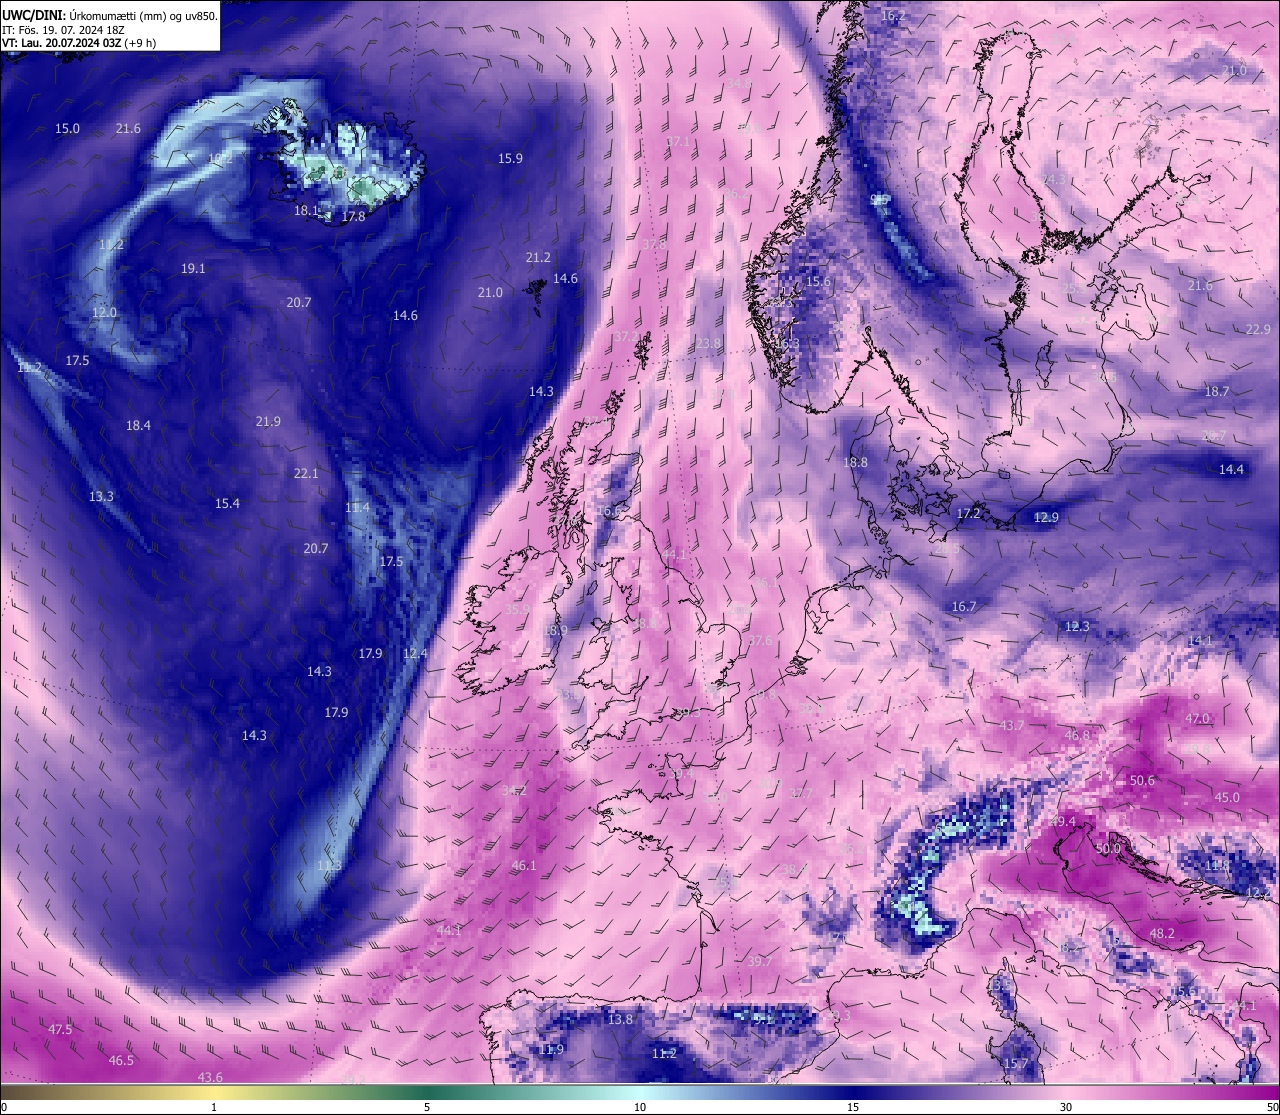Click the 39.7 value over southern France
1280x1115 pixels.
click(760, 962)
